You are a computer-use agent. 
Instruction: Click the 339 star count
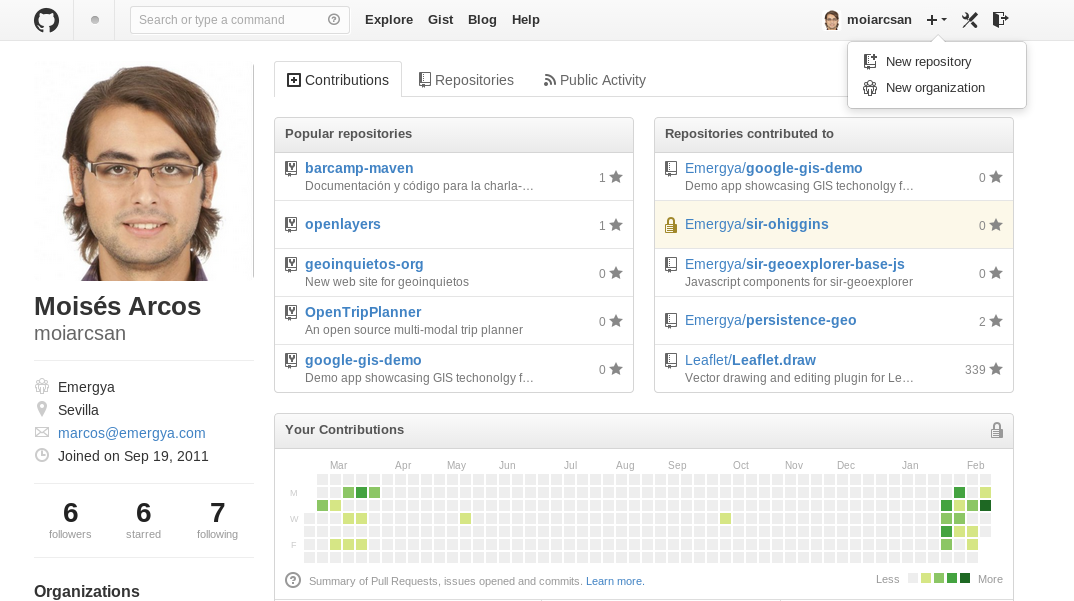coord(975,369)
